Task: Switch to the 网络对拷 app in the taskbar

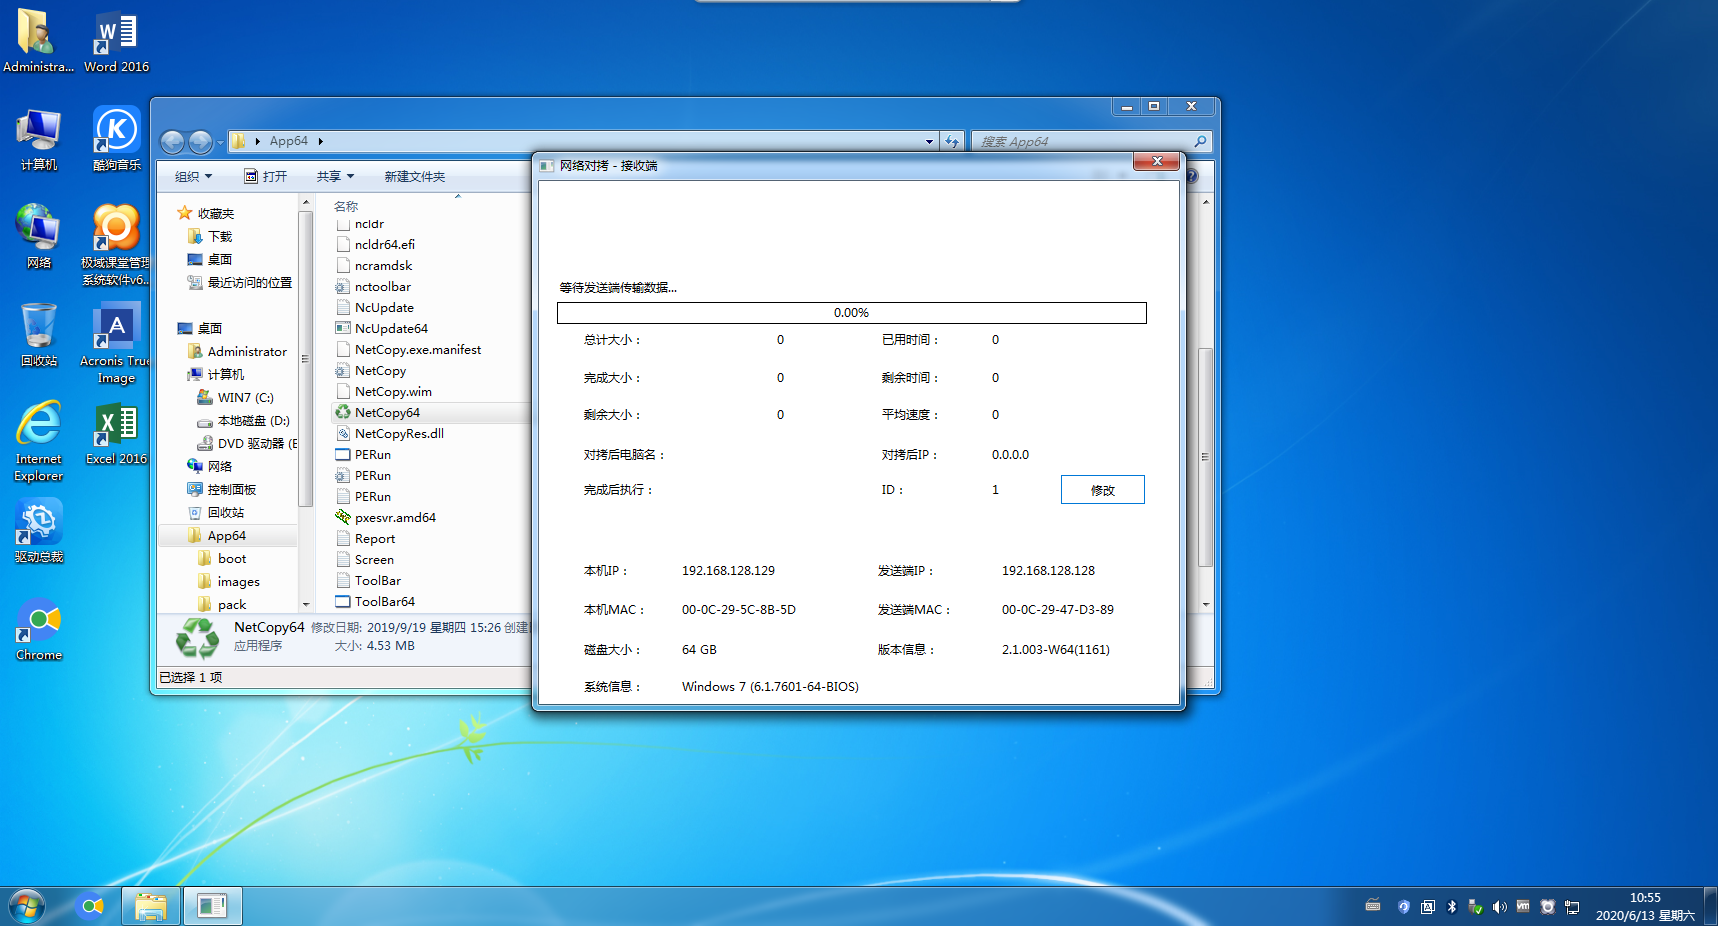Action: (212, 906)
